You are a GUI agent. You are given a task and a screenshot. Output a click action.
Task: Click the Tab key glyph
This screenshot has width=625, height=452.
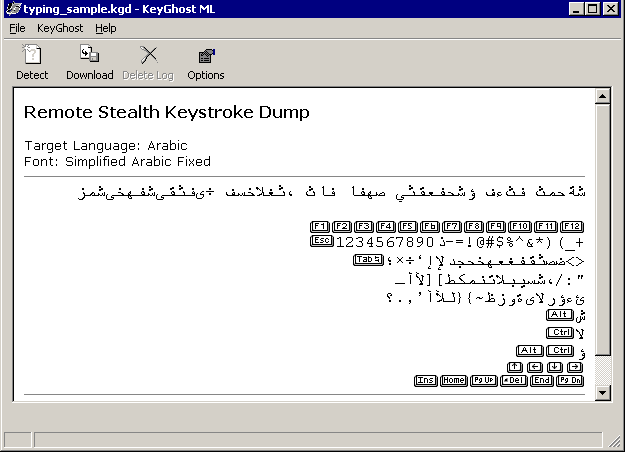(x=369, y=260)
